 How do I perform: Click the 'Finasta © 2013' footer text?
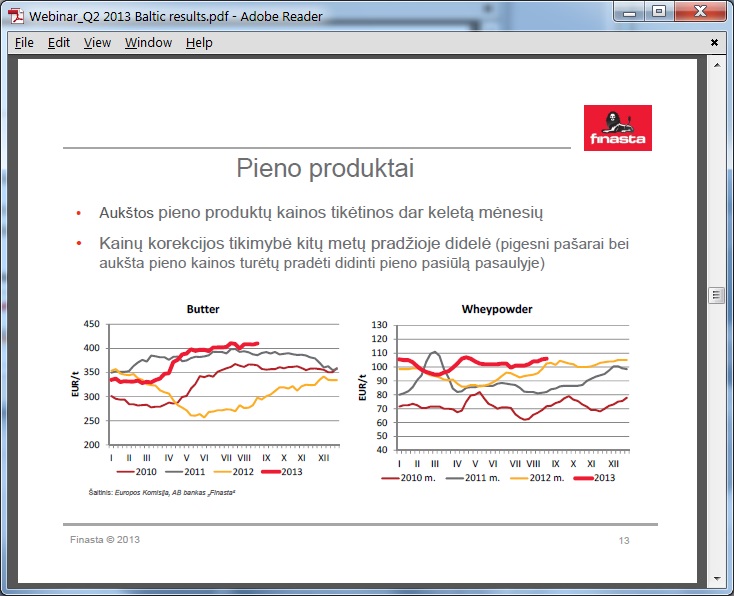[x=105, y=540]
